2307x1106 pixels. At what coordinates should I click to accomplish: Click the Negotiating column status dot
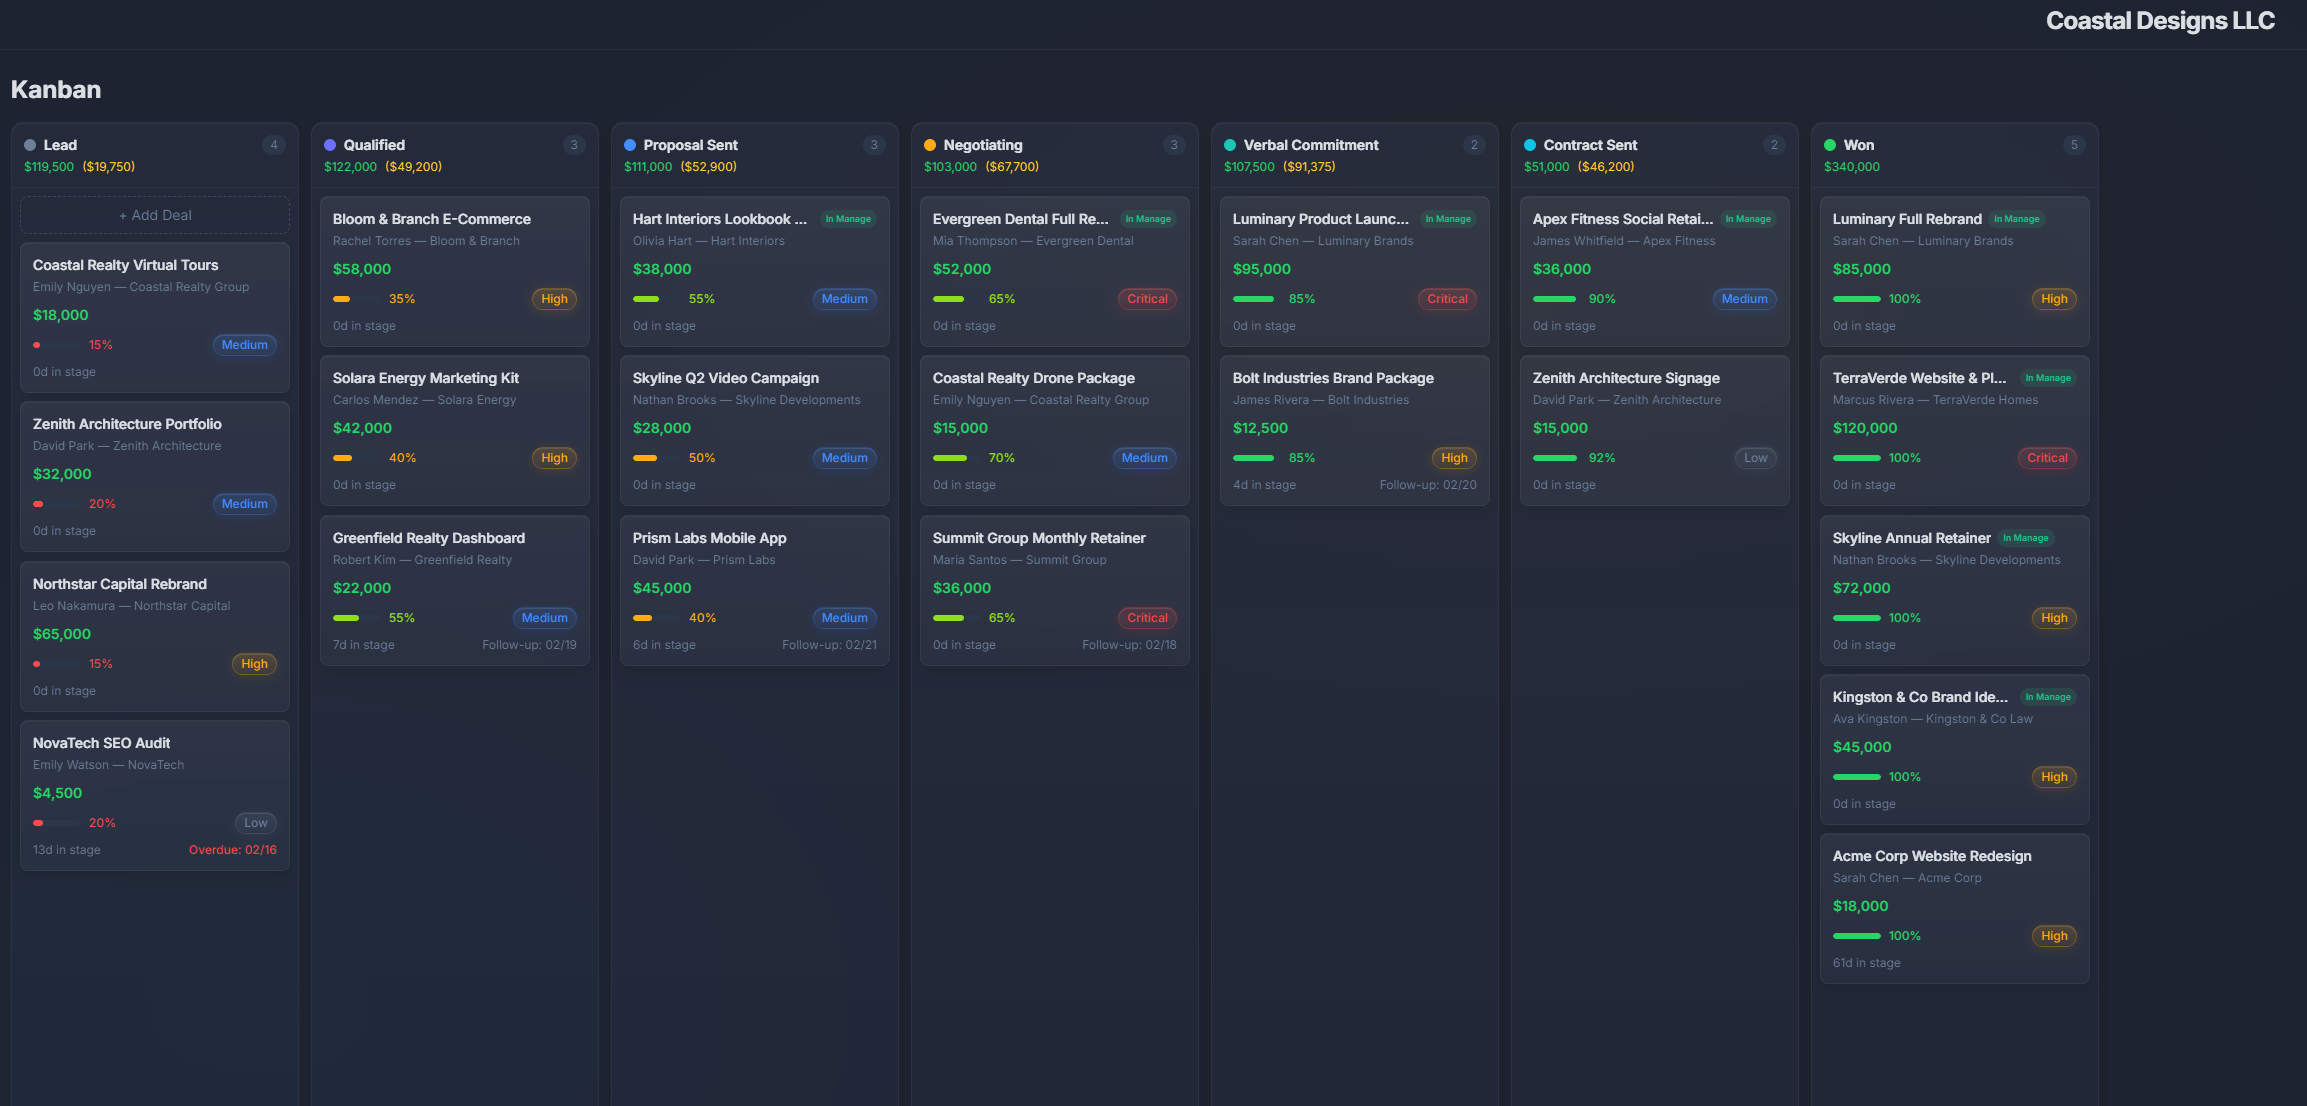coord(930,145)
